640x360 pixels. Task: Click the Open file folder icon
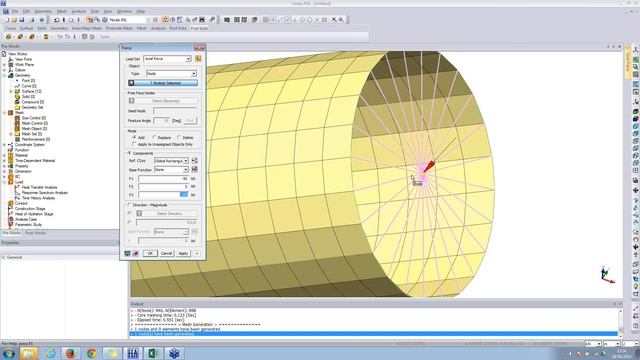coord(14,20)
